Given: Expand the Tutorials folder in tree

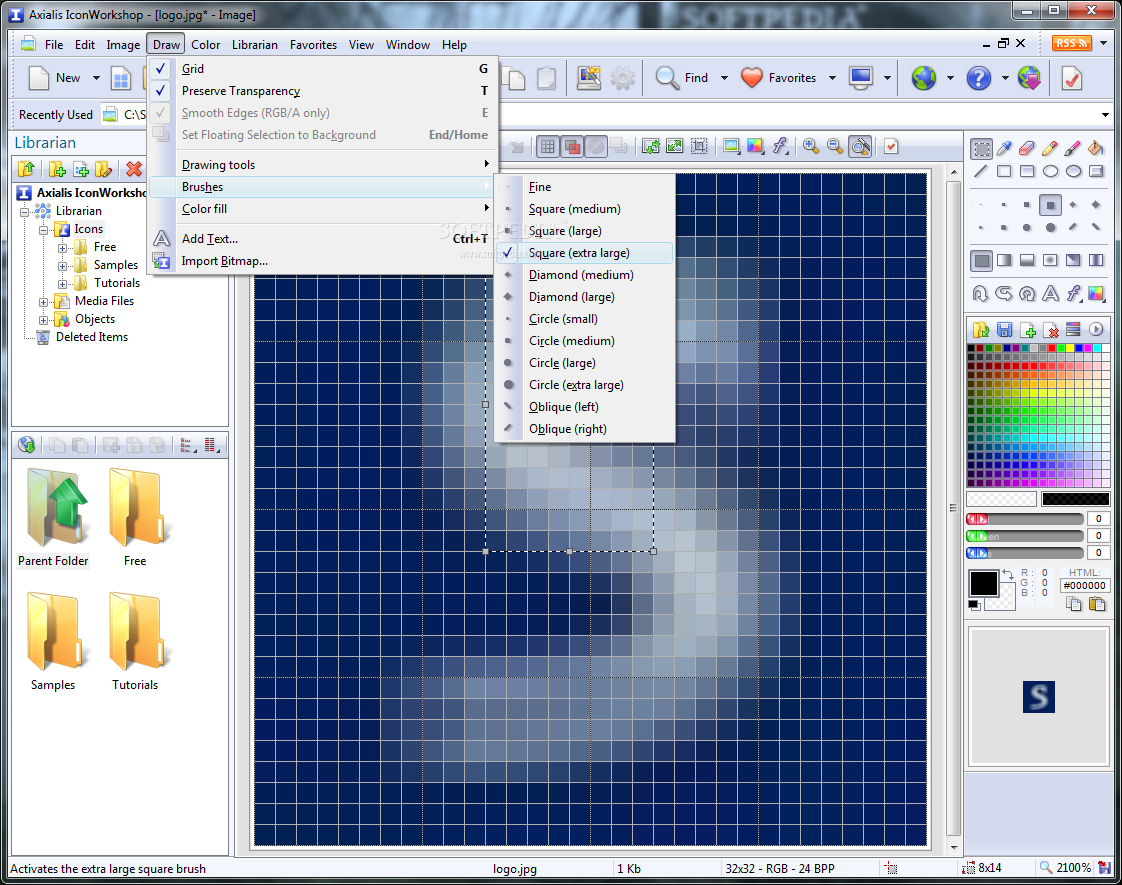Looking at the screenshot, I should 62,283.
